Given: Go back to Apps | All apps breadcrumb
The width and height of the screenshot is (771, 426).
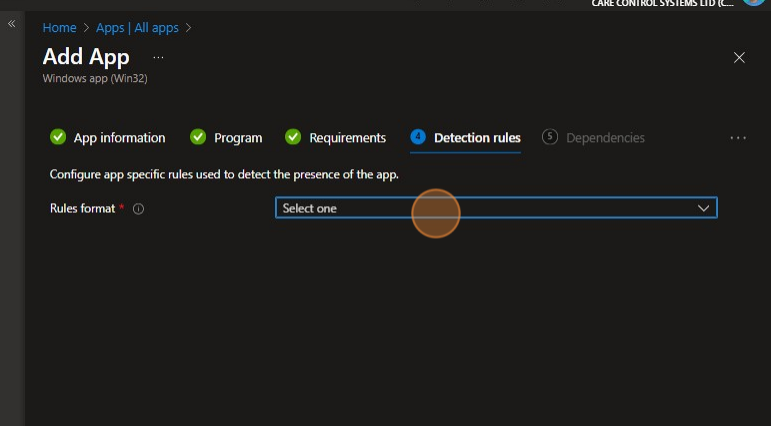Looking at the screenshot, I should [x=137, y=28].
